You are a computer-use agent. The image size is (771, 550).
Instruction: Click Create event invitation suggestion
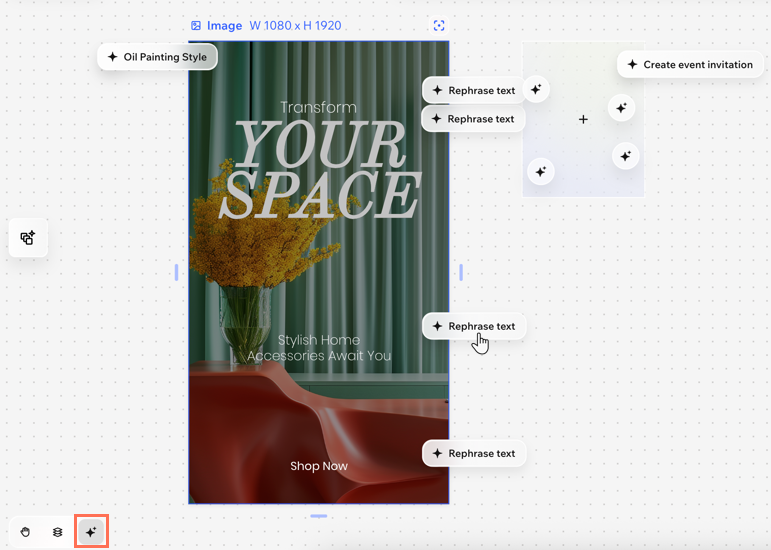[690, 64]
